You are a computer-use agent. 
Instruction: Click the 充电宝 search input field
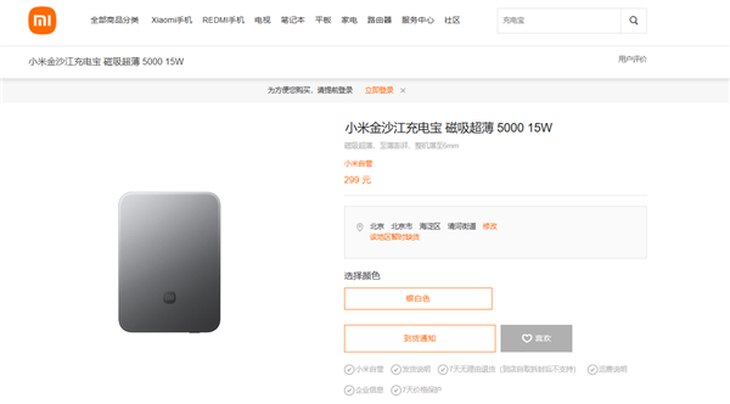coord(557,20)
